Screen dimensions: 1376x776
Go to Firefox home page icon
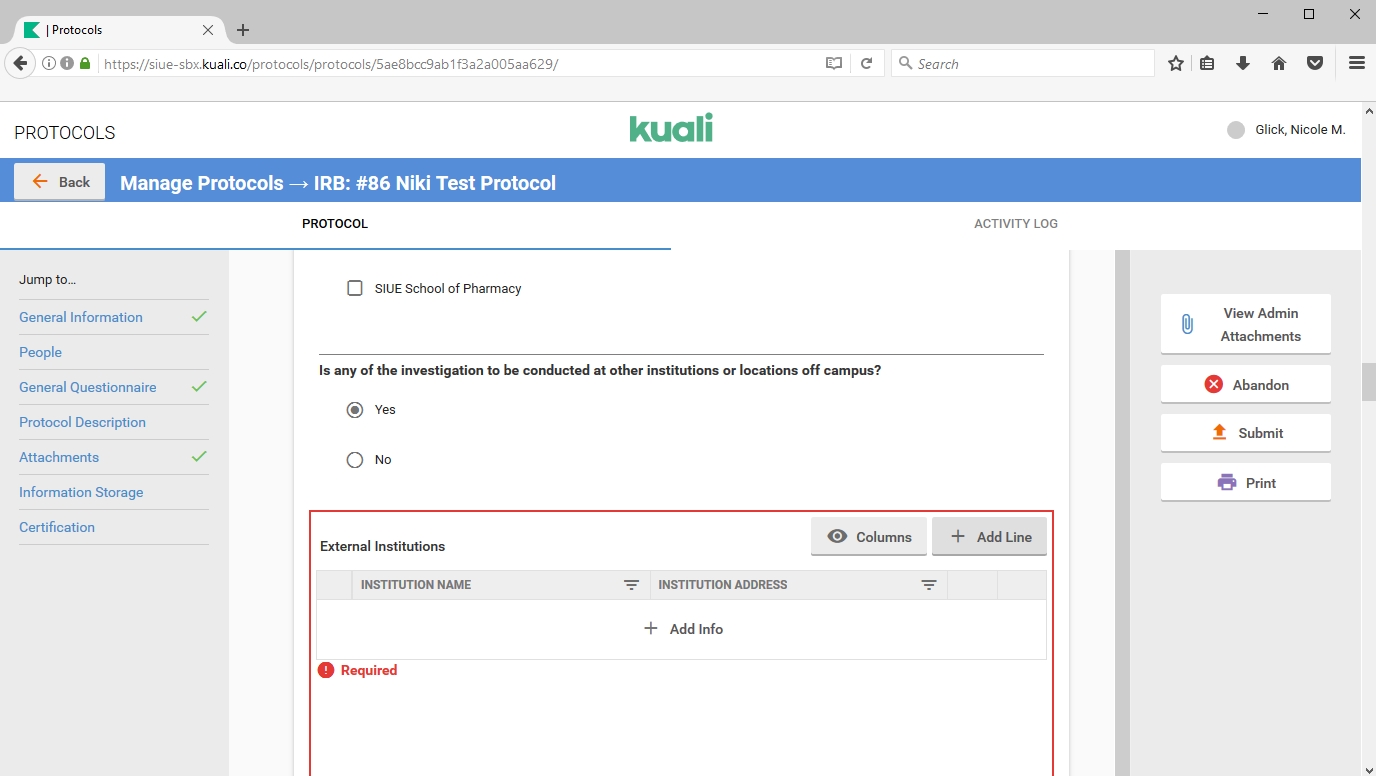pyautogui.click(x=1278, y=63)
